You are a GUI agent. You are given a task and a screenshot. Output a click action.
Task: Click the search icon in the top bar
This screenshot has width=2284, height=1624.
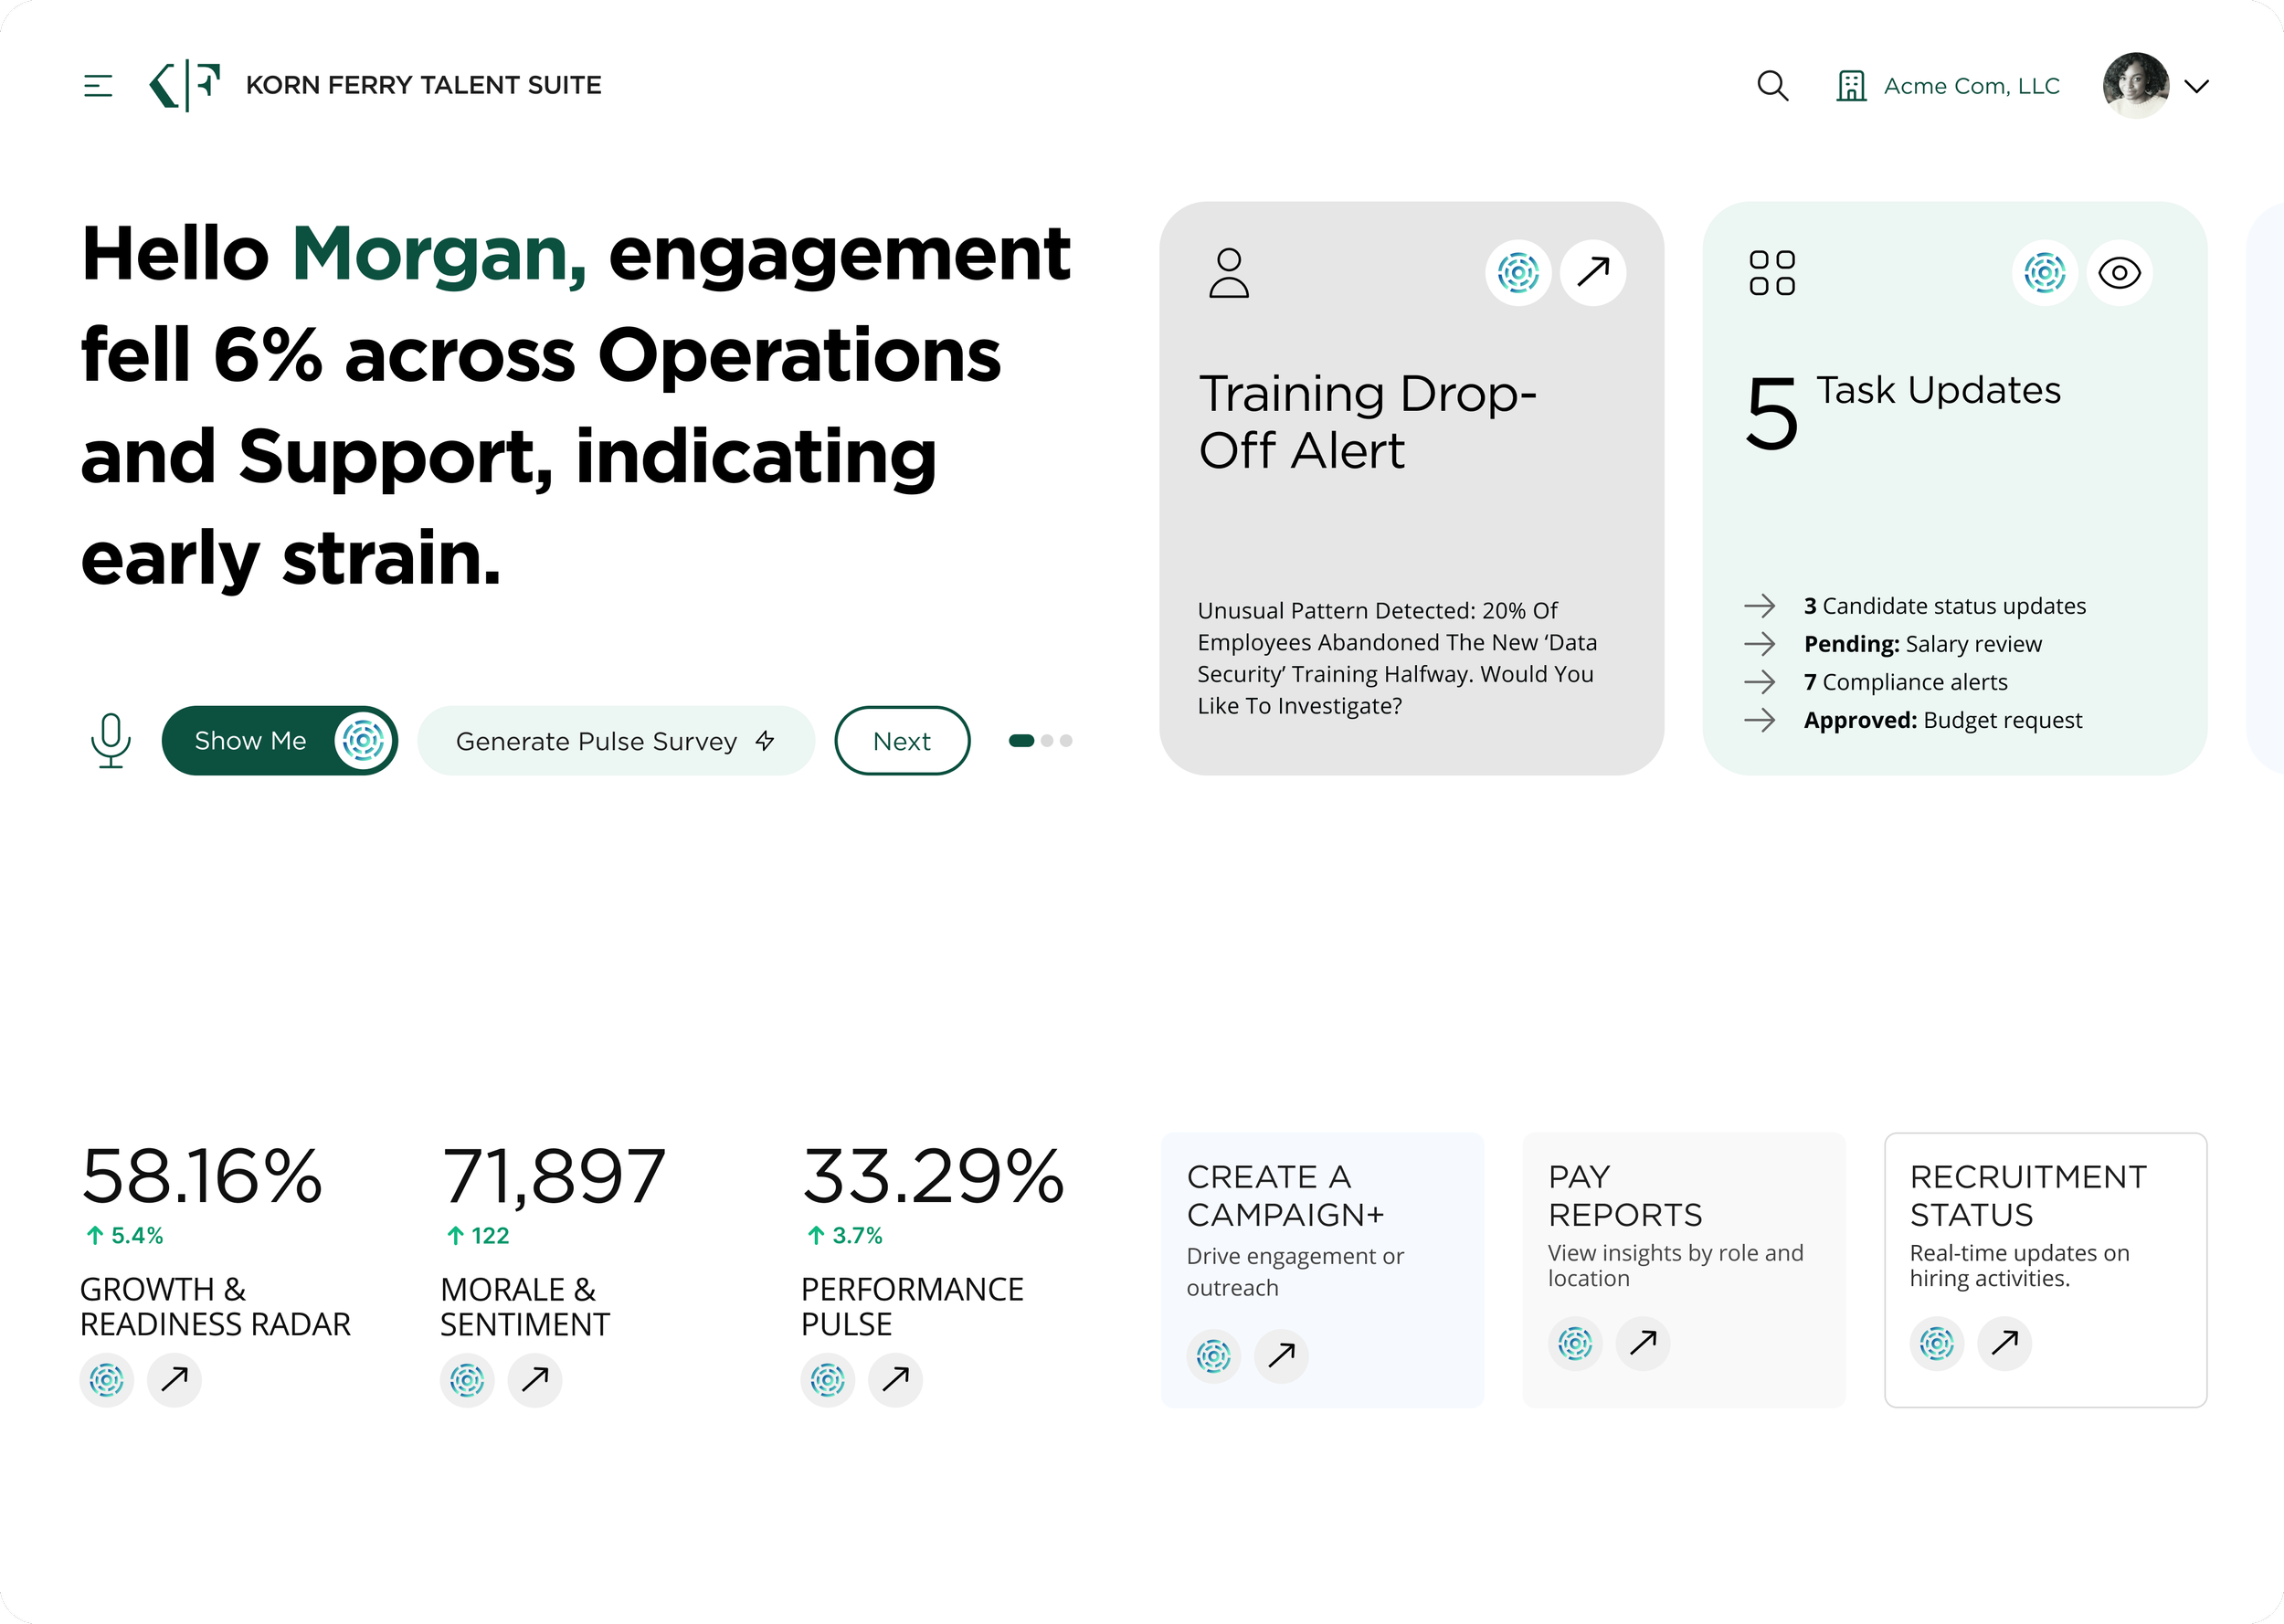click(x=1774, y=86)
